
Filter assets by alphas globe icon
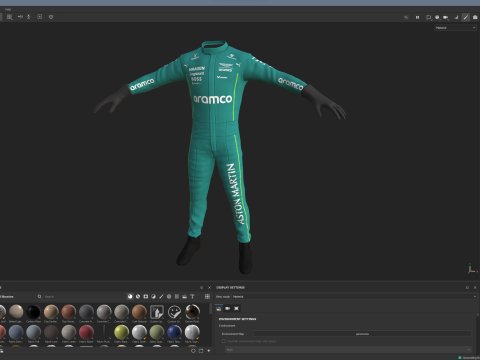tap(169, 296)
